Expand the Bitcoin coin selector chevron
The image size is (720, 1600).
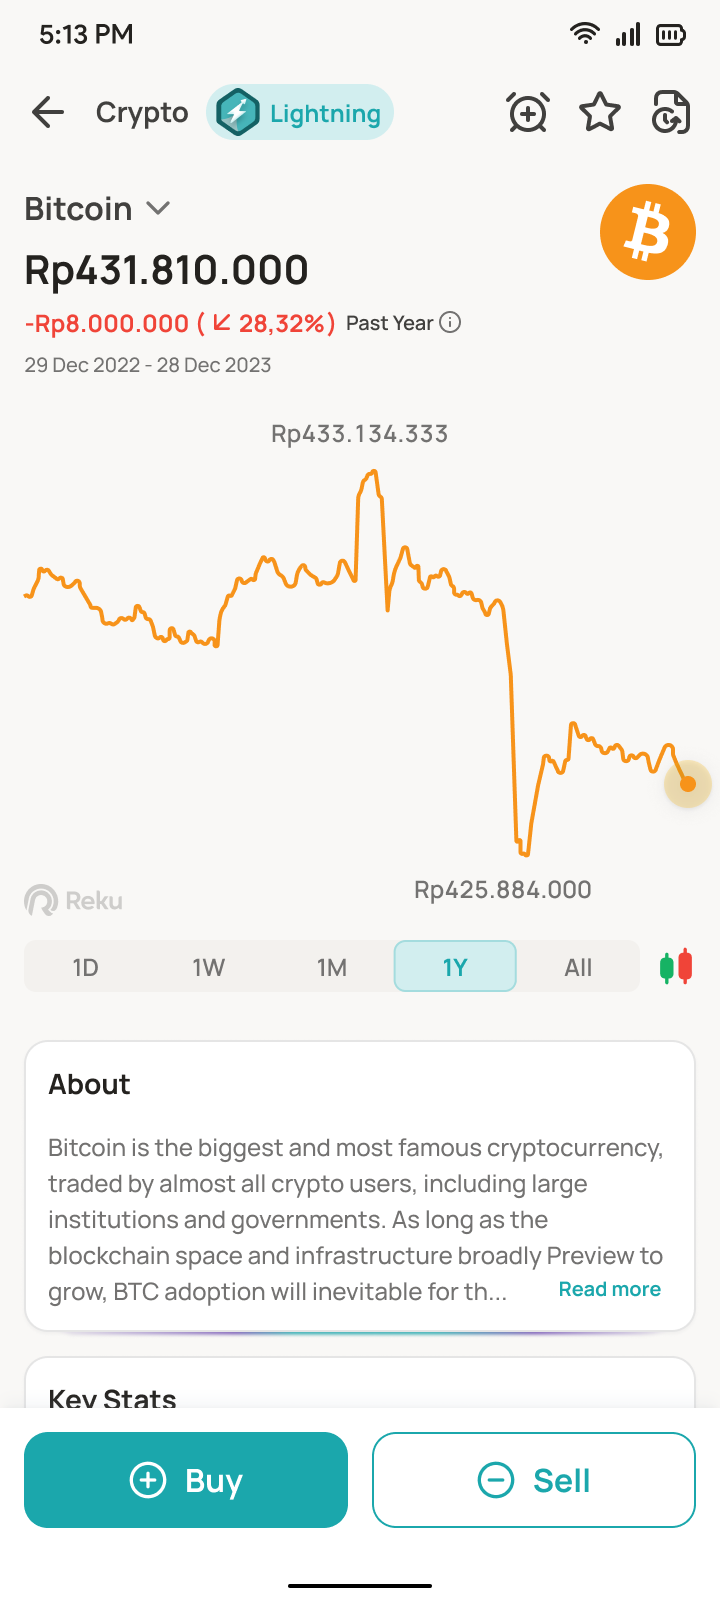coord(158,208)
